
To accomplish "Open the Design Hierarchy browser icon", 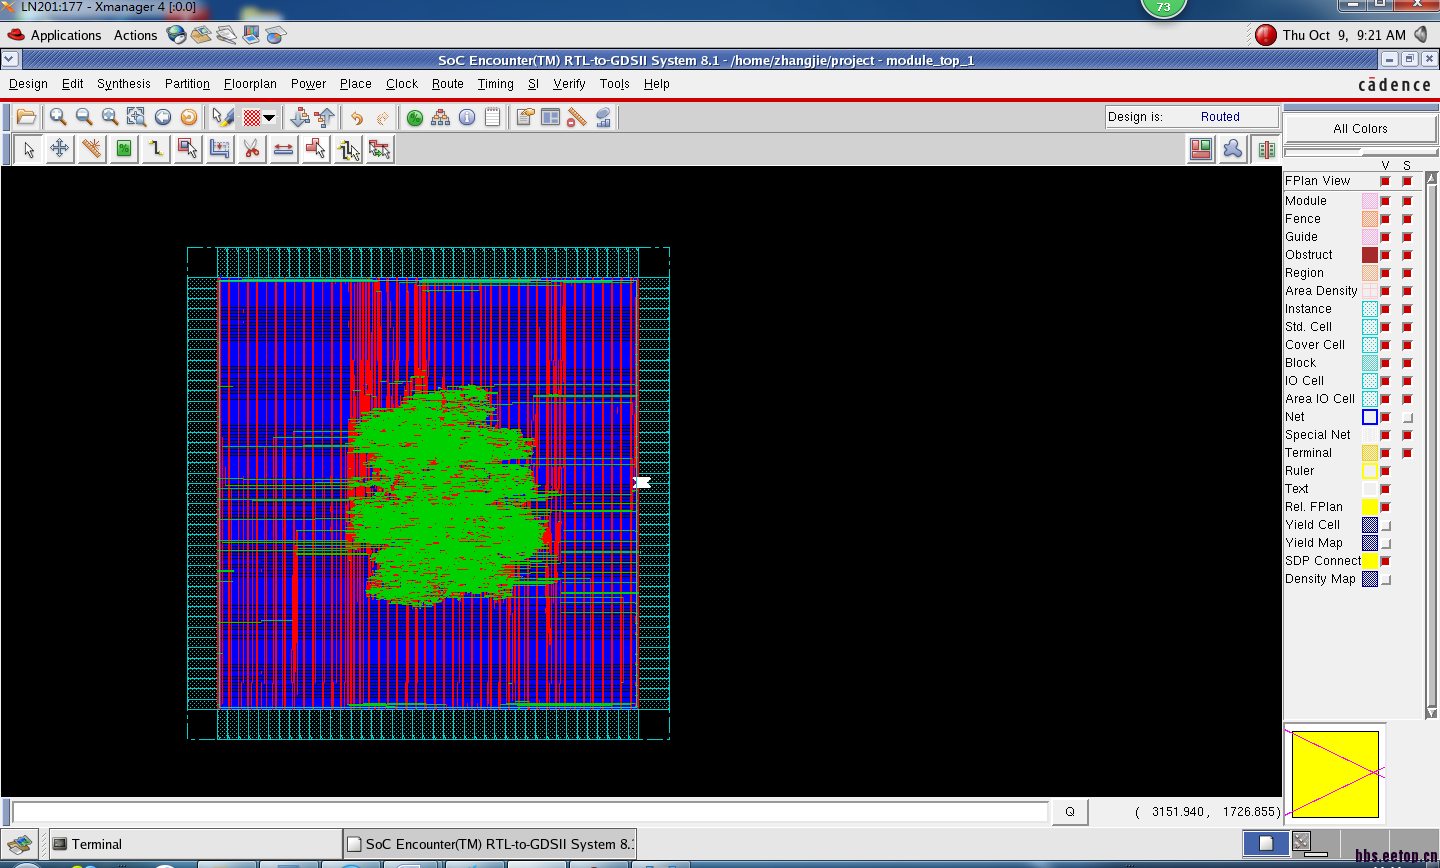I will point(441,118).
